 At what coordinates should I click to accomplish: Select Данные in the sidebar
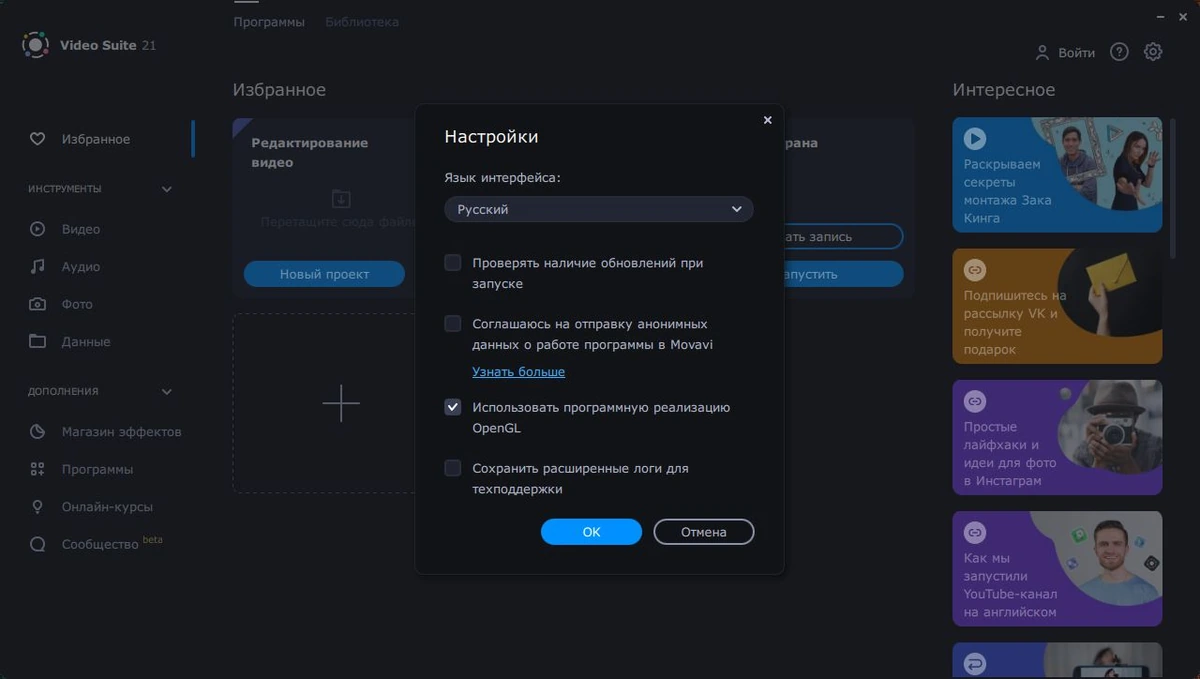[x=86, y=342]
